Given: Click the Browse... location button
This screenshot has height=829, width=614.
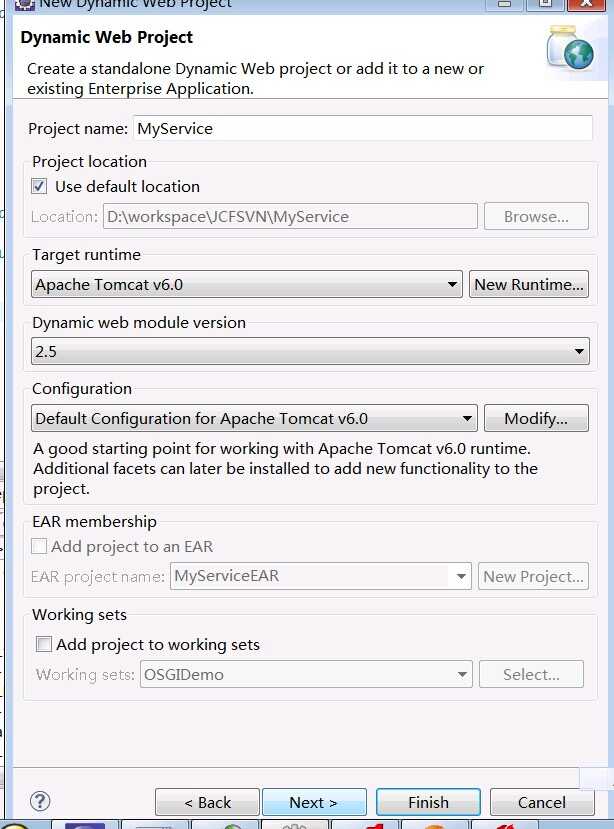Looking at the screenshot, I should [x=536, y=216].
